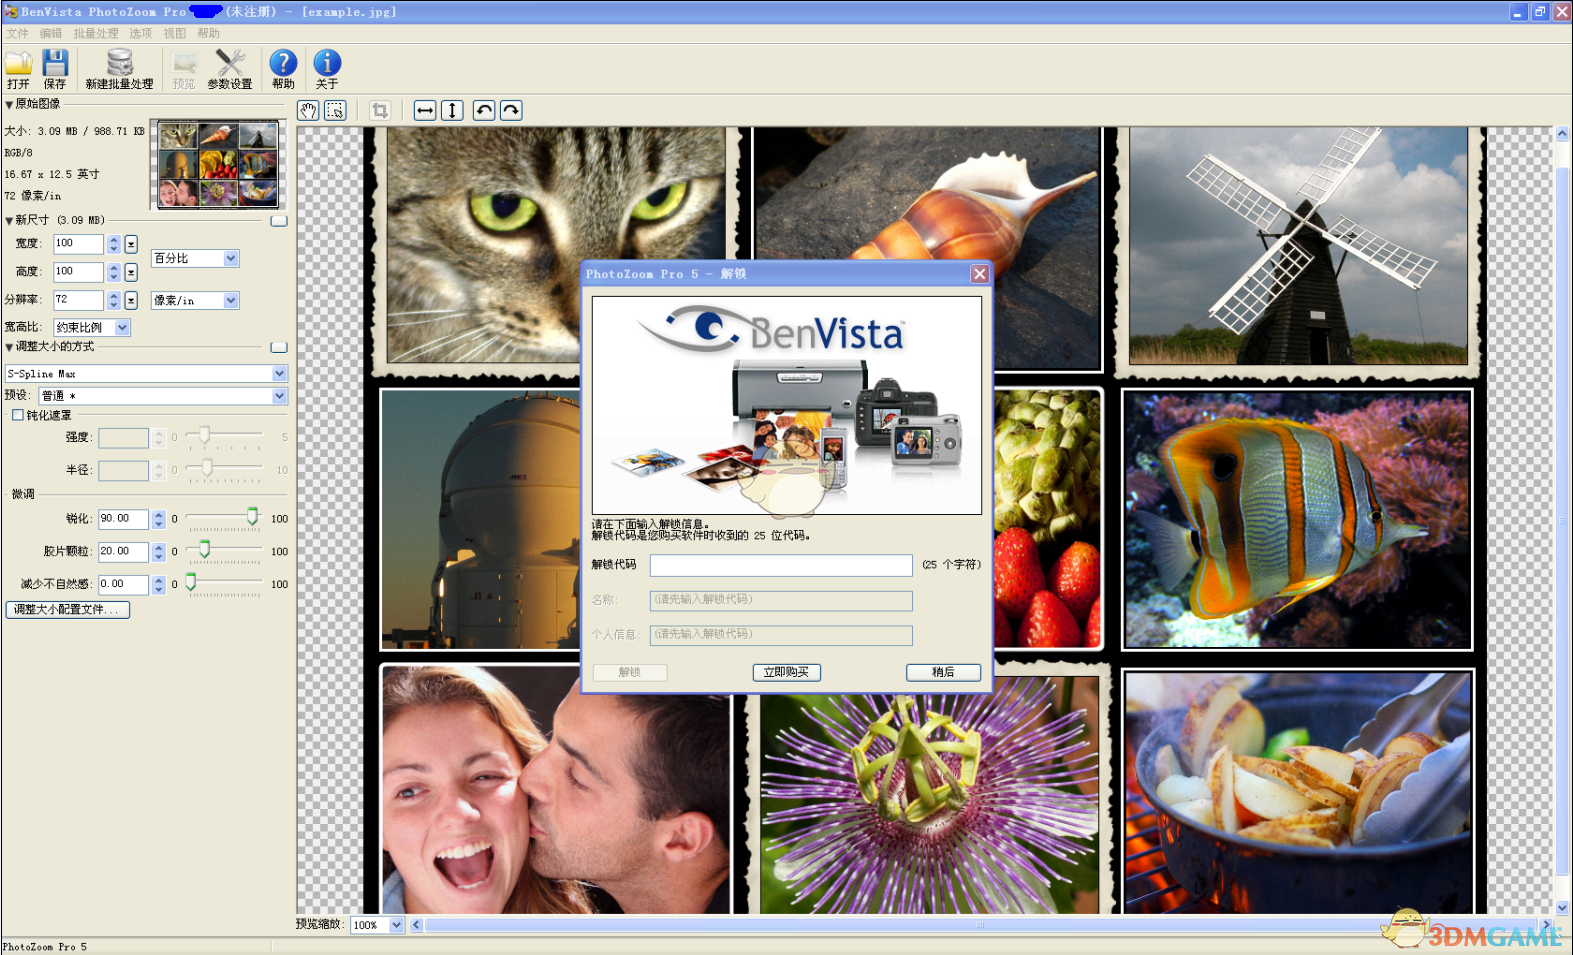Click the 锐化 slider handle
1573x955 pixels.
[x=253, y=516]
